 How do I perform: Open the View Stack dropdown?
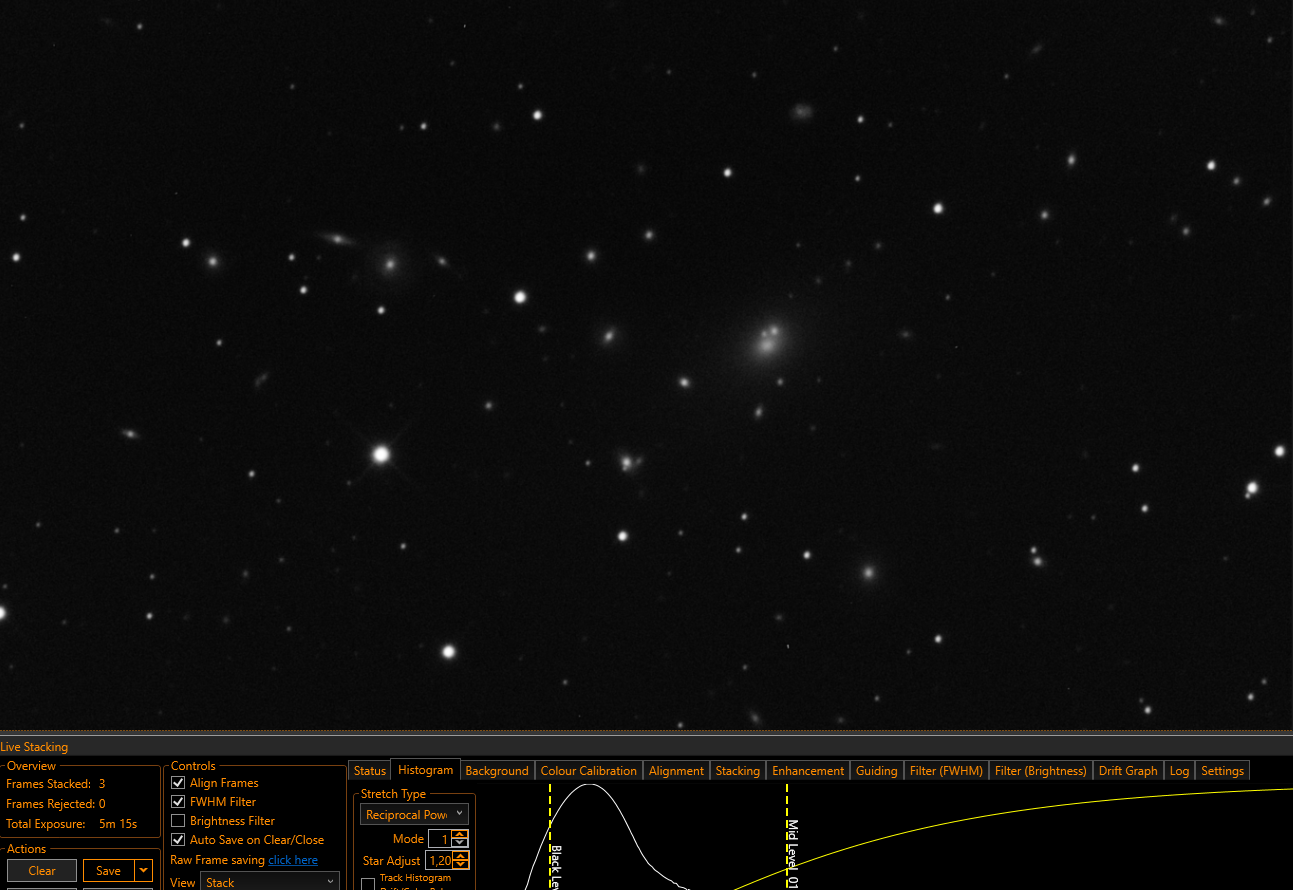coord(270,882)
